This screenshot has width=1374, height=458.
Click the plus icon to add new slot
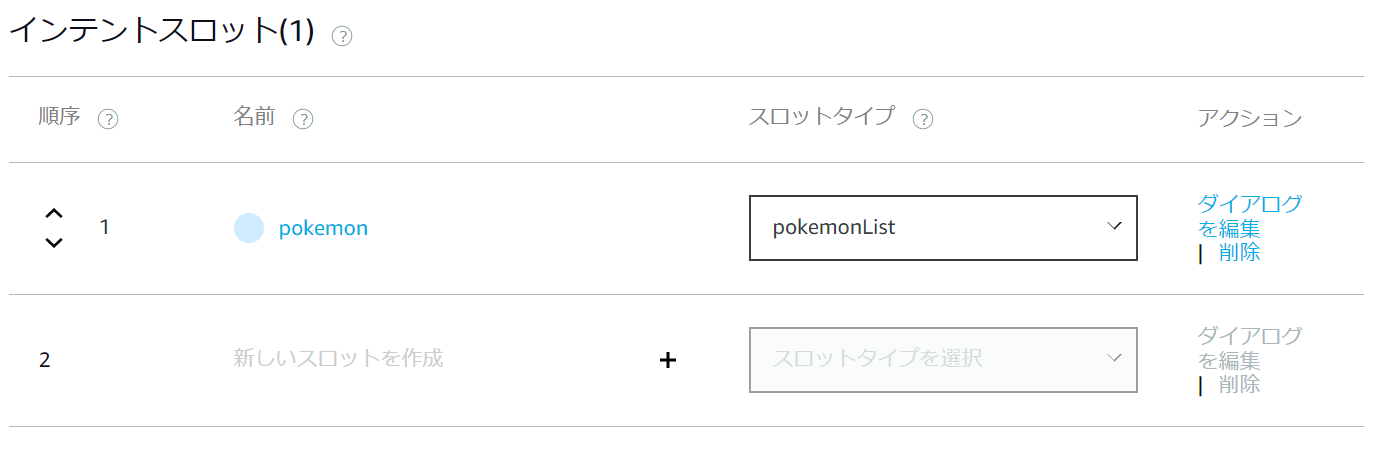pyautogui.click(x=668, y=360)
